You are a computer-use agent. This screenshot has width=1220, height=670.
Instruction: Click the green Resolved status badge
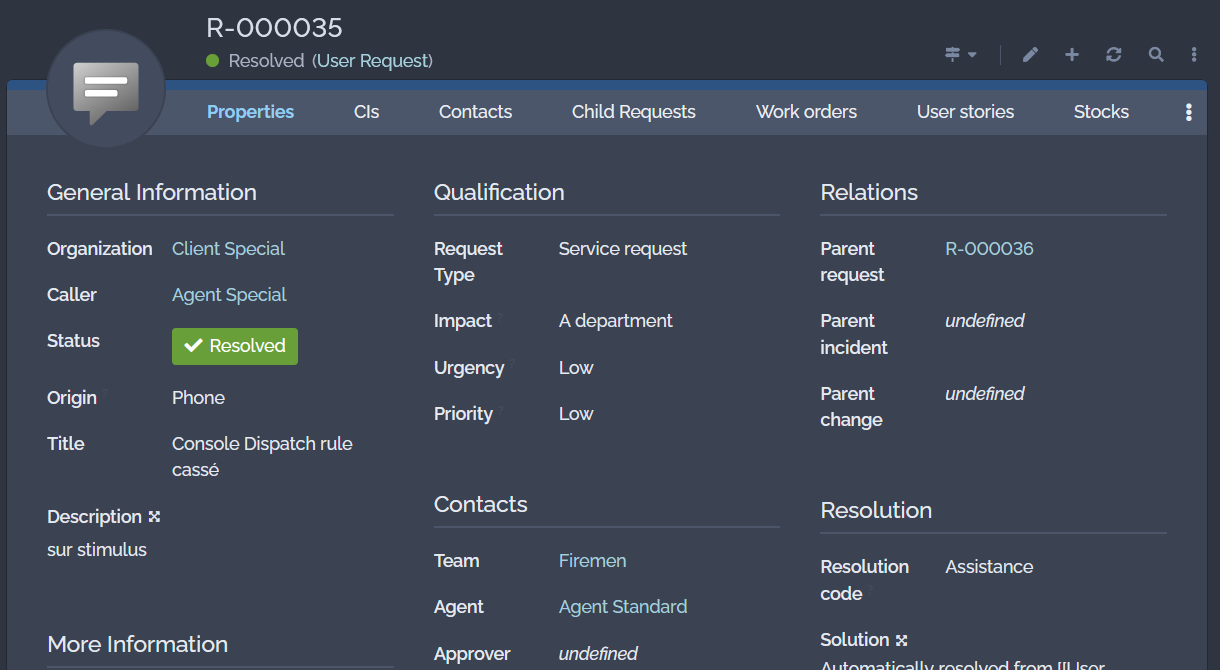pyautogui.click(x=235, y=346)
